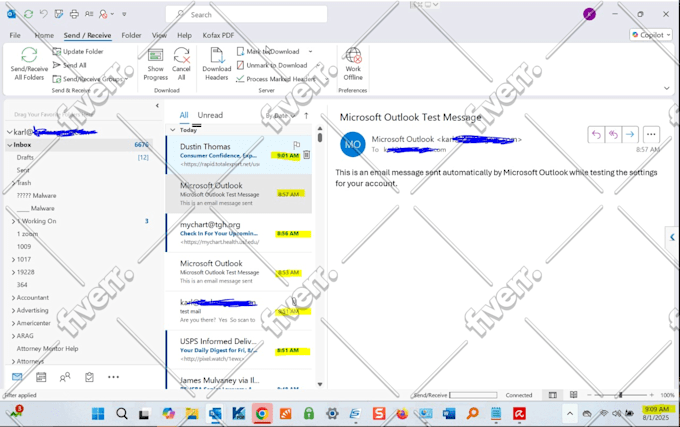Viewport: 680px width, 427px height.
Task: Expand the 1017 folder
Action: 13,259
